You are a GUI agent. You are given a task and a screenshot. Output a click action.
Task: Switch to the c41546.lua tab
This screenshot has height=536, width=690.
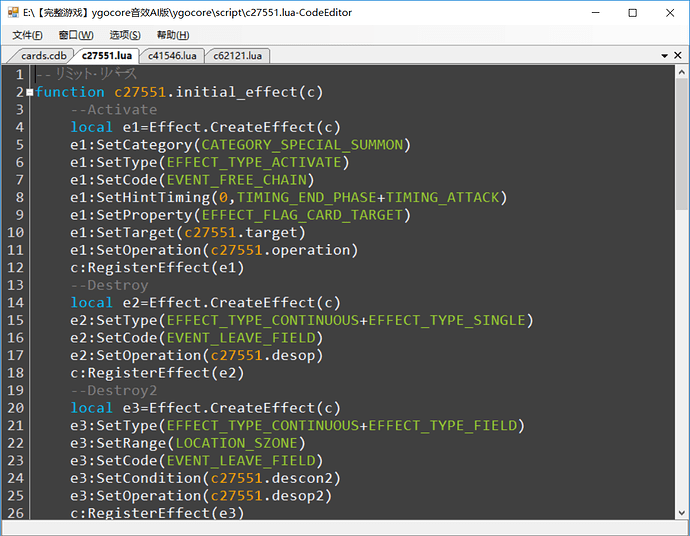(x=172, y=56)
